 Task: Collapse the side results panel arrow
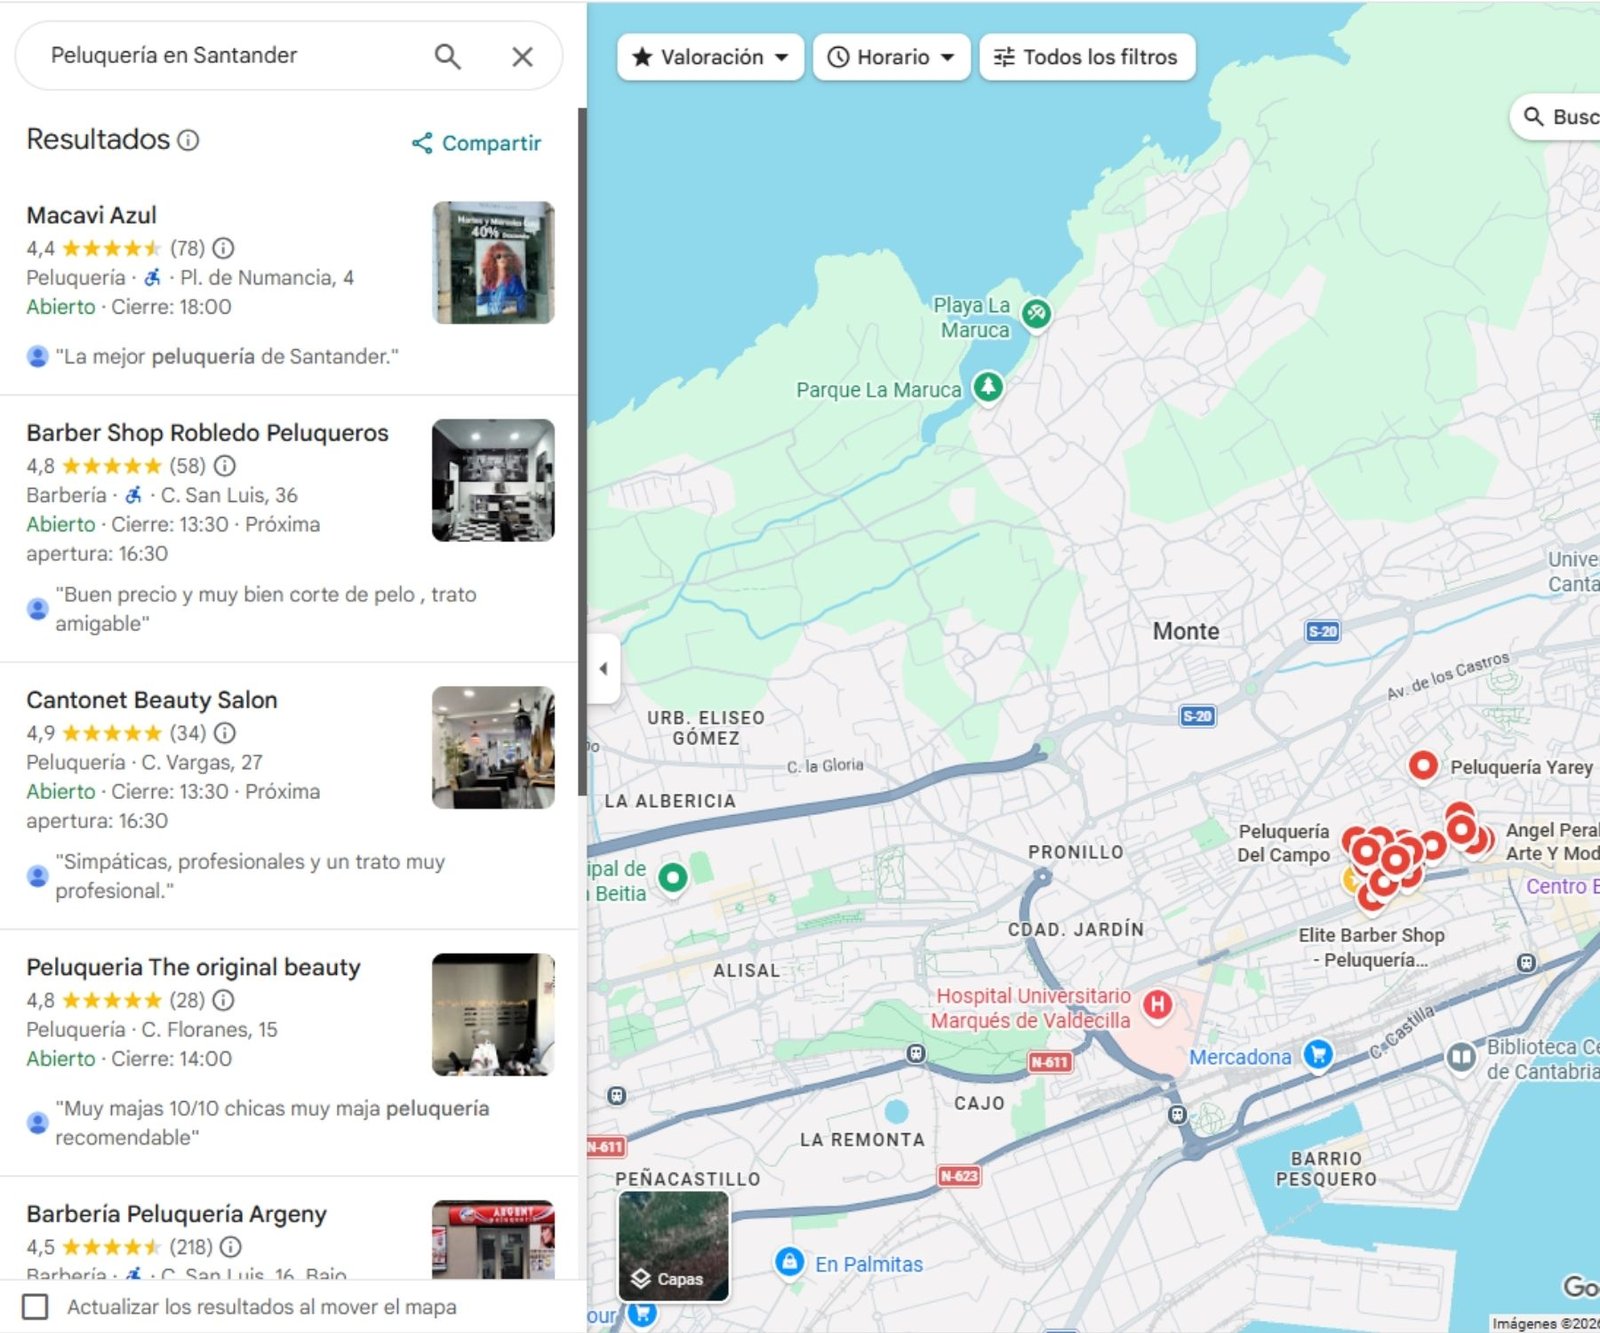pyautogui.click(x=603, y=668)
